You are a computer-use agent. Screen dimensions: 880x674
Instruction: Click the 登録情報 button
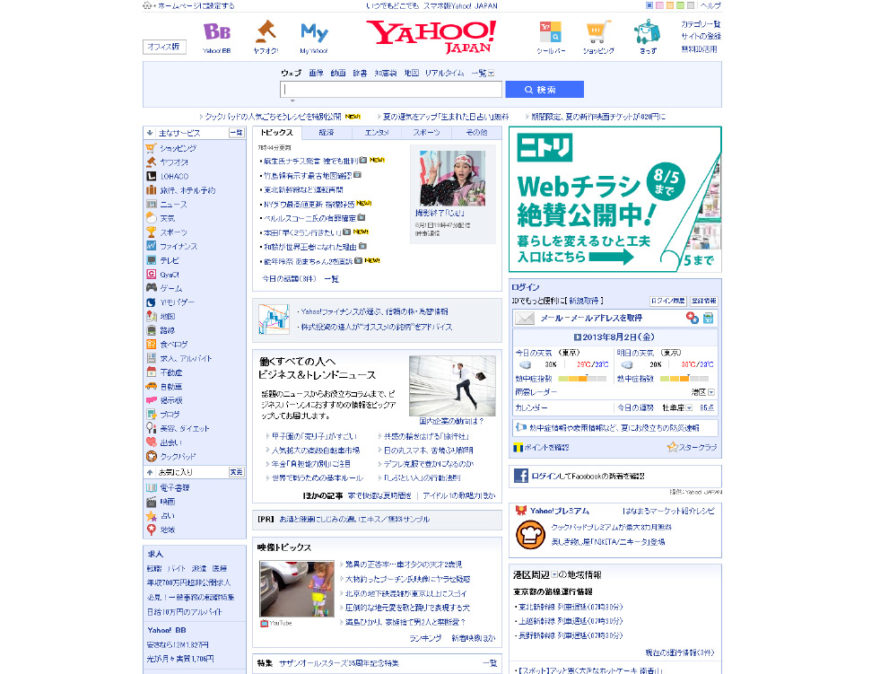[703, 301]
